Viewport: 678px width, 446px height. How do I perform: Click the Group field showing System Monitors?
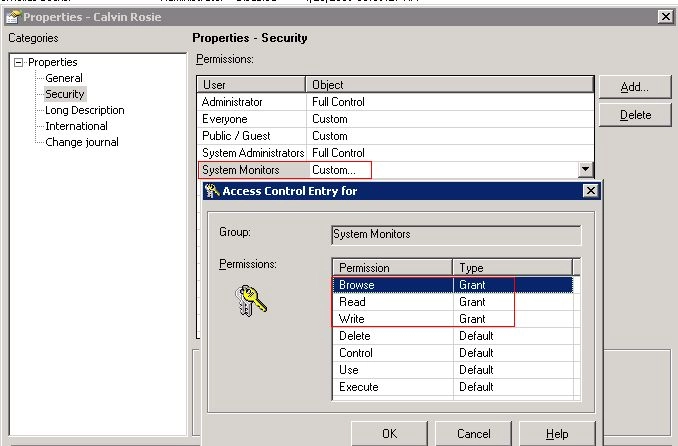pyautogui.click(x=456, y=235)
